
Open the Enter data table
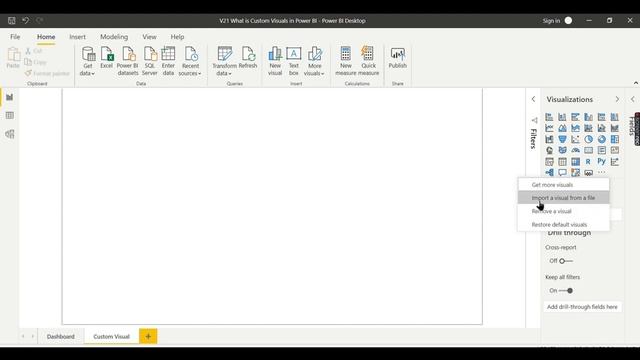click(168, 61)
